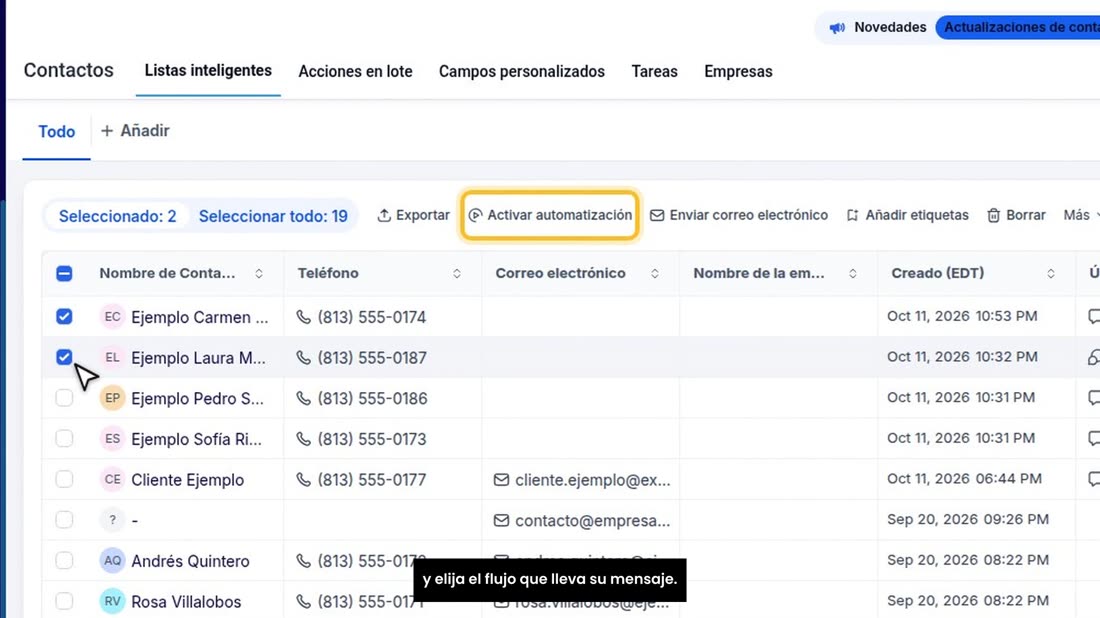
Task: Click phone number (813) 555-0177
Action: click(371, 480)
